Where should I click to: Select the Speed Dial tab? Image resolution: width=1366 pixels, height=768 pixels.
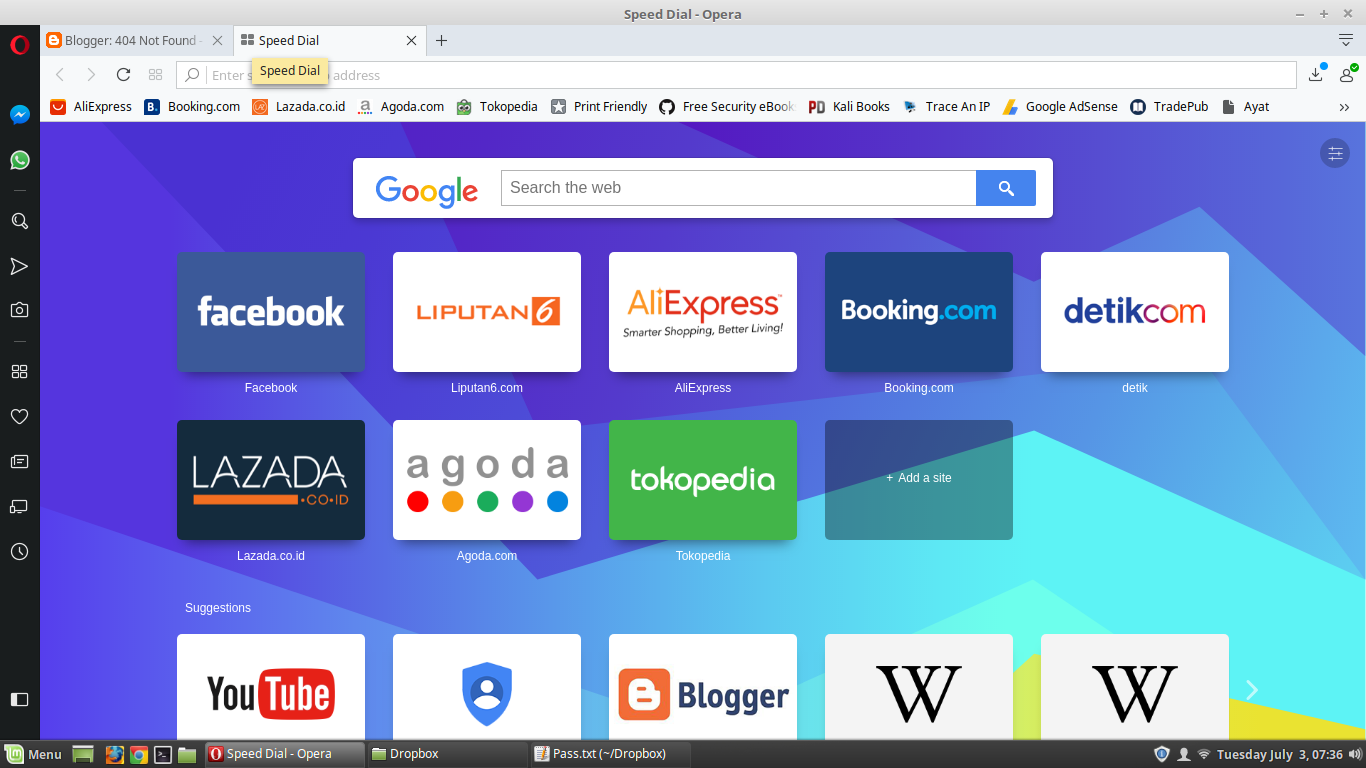click(330, 41)
